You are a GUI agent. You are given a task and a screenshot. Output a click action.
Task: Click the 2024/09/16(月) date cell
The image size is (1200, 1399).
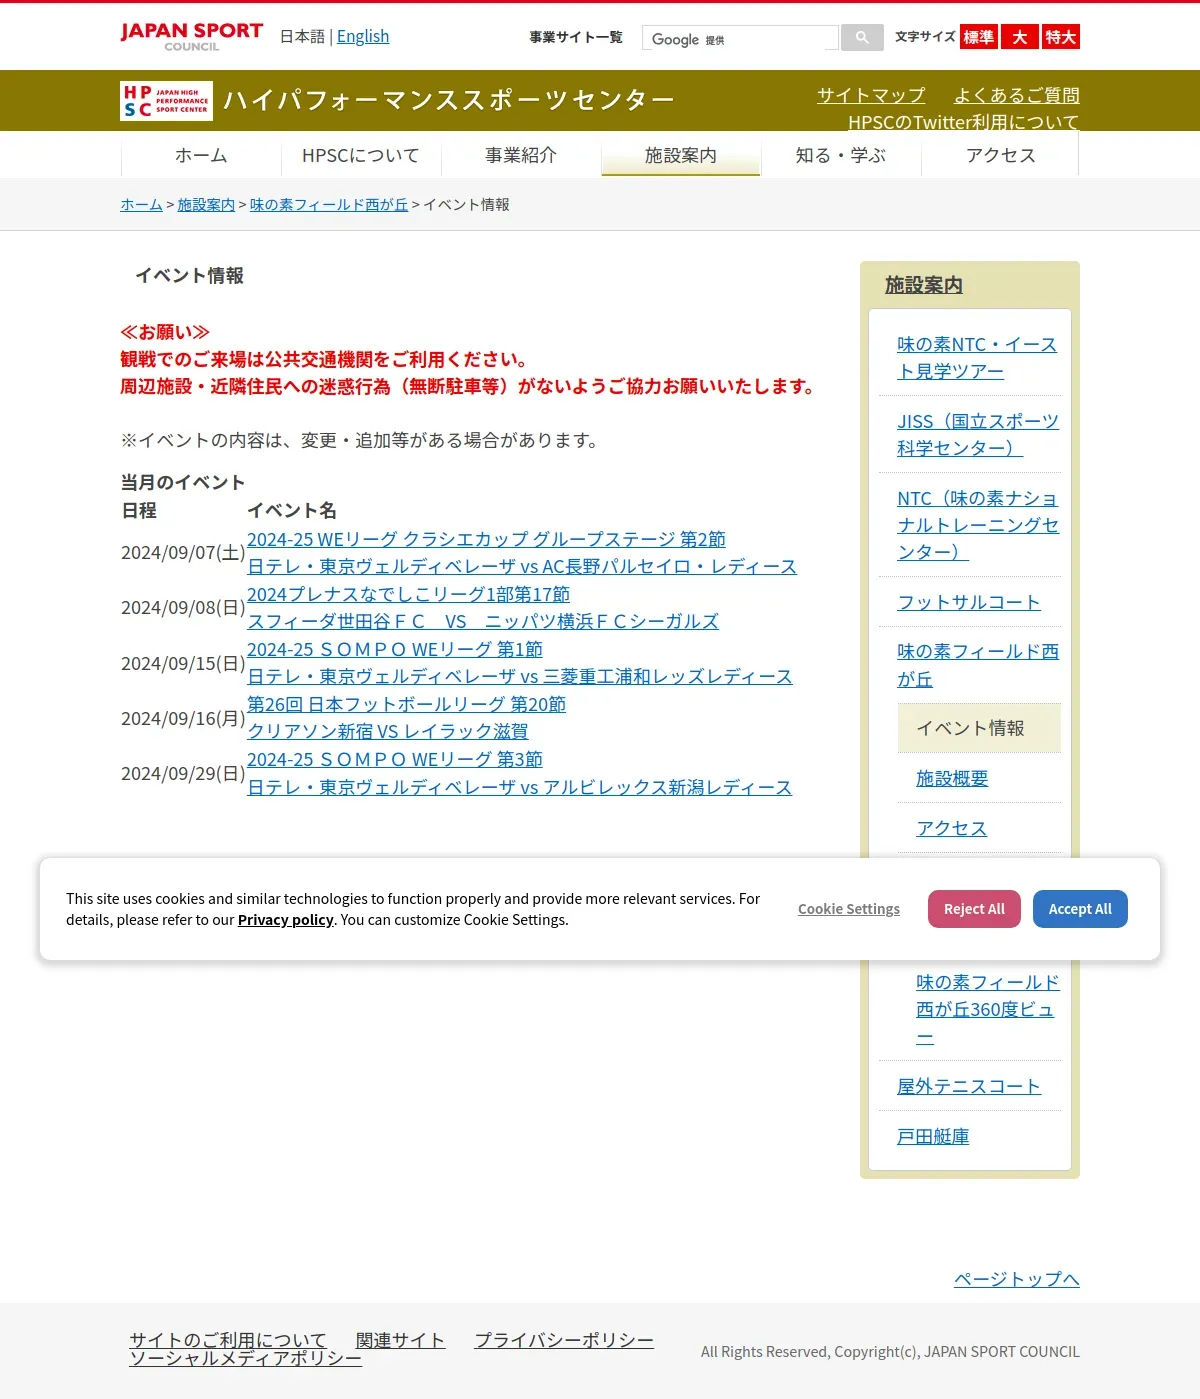tap(183, 718)
